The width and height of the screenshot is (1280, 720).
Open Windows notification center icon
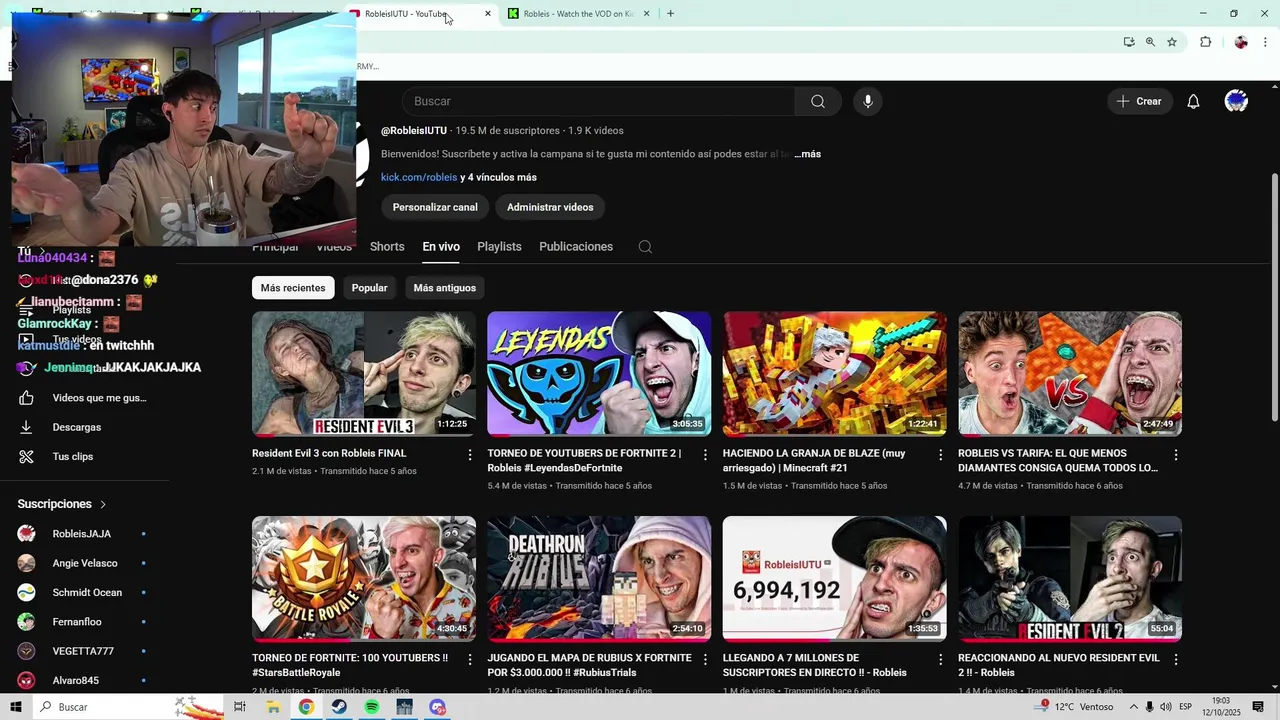point(1258,707)
